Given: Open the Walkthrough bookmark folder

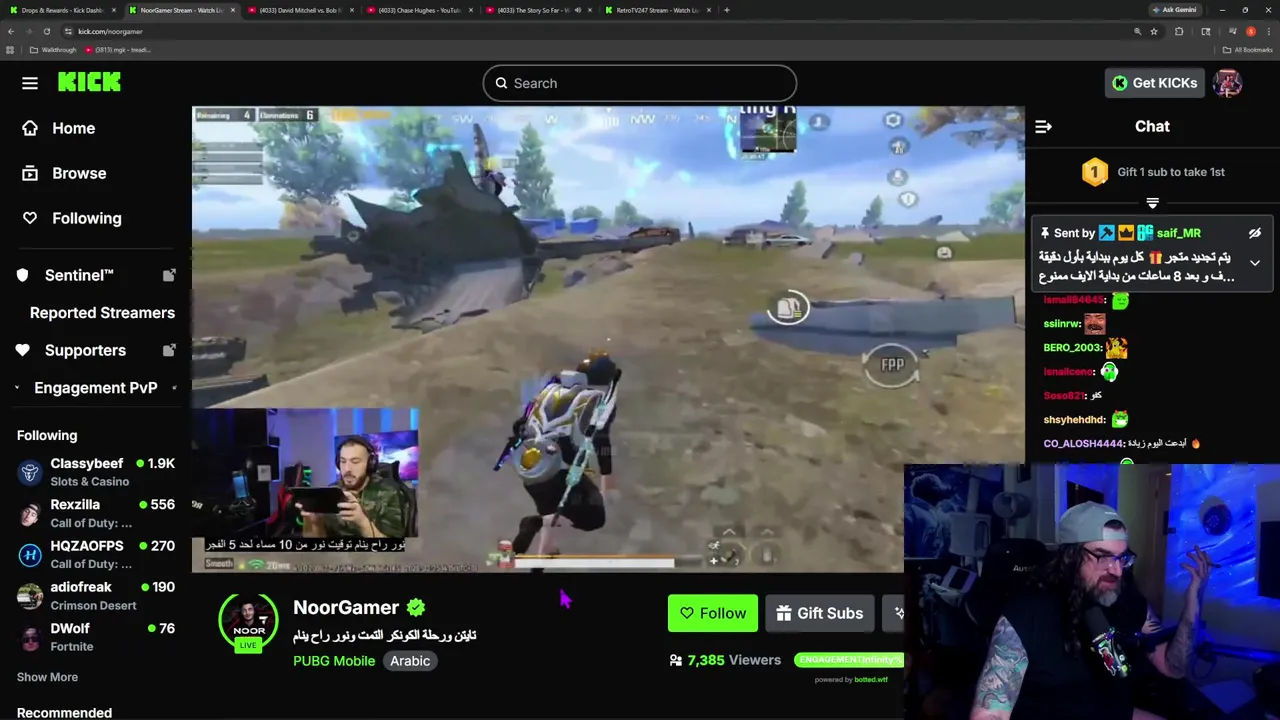Looking at the screenshot, I should [x=53, y=50].
